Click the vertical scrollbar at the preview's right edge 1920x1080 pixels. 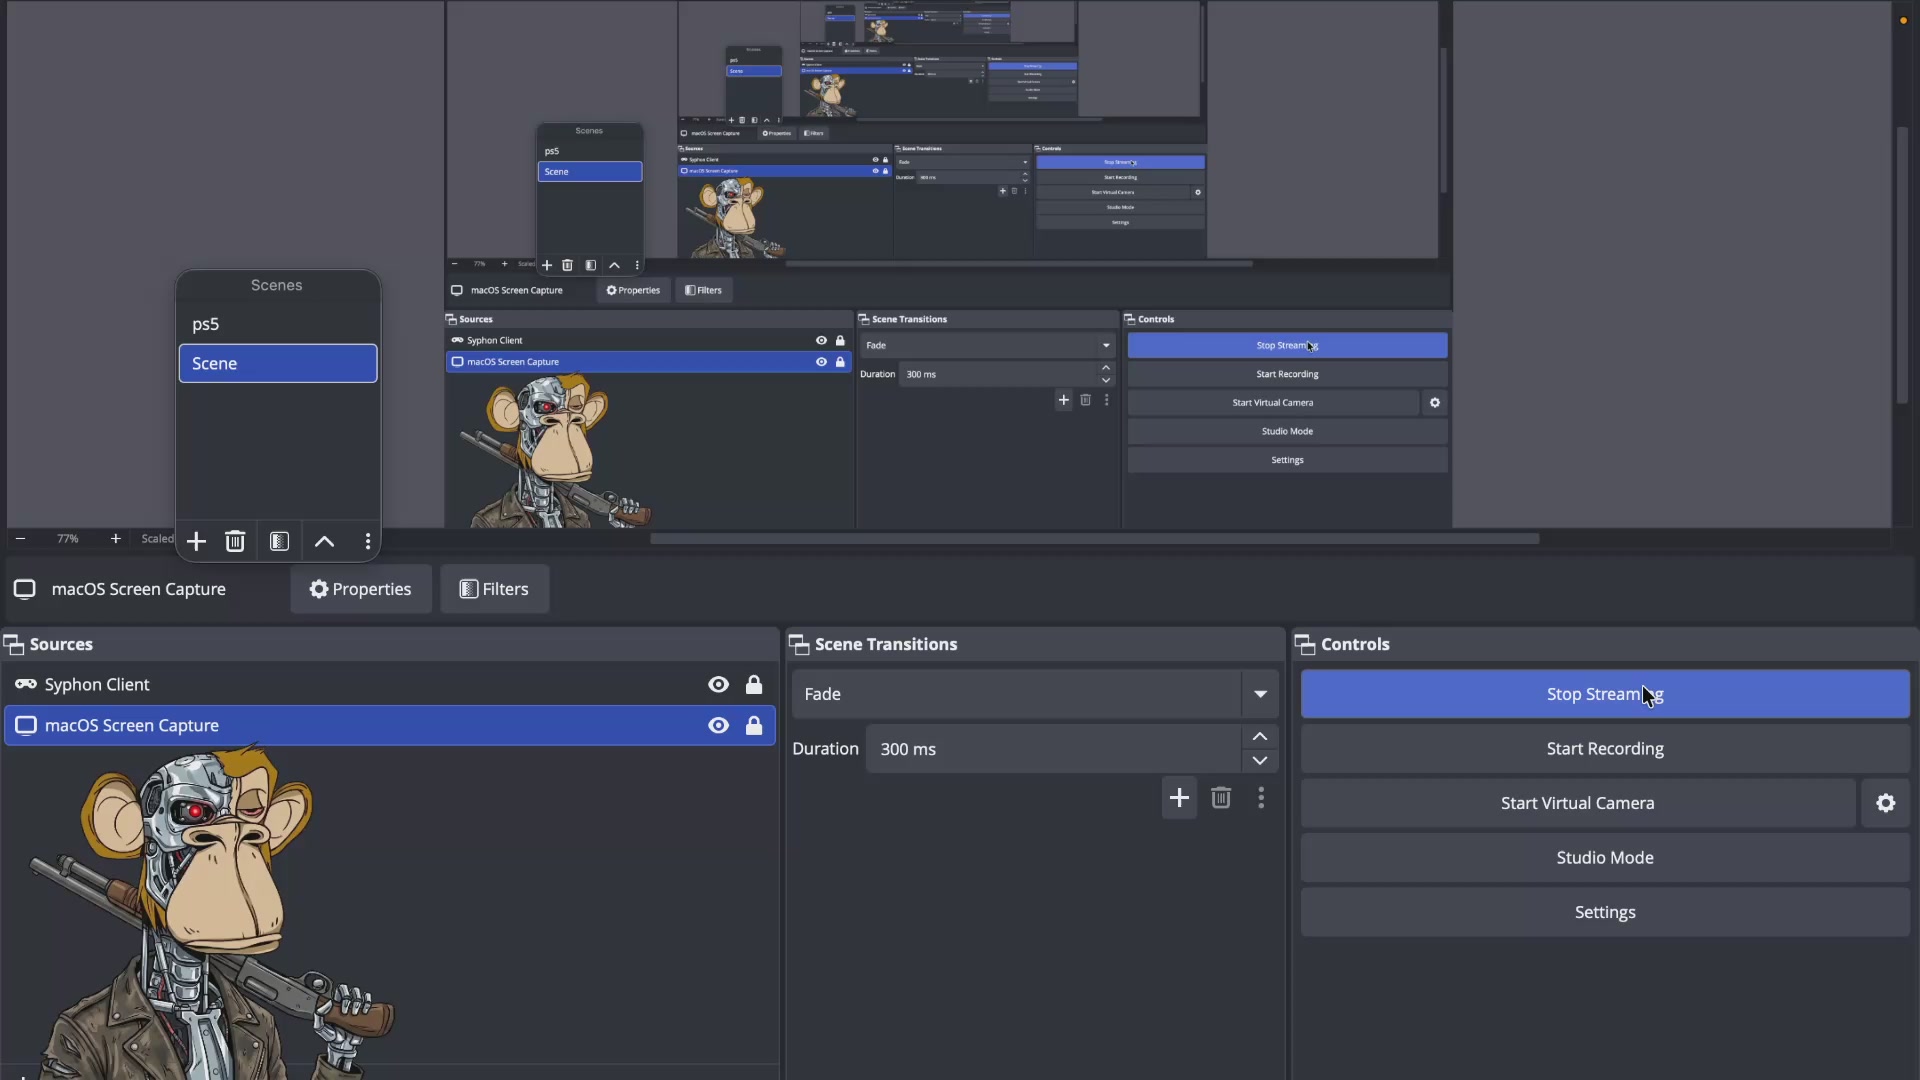point(1902,265)
